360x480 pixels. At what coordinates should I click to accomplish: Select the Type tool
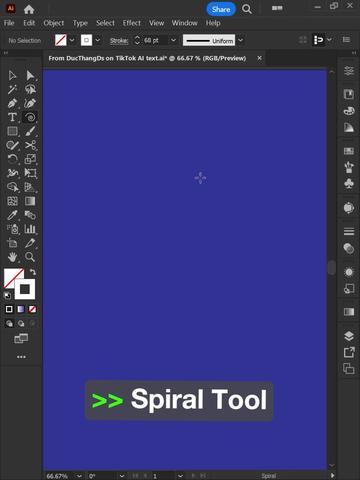pyautogui.click(x=12, y=117)
